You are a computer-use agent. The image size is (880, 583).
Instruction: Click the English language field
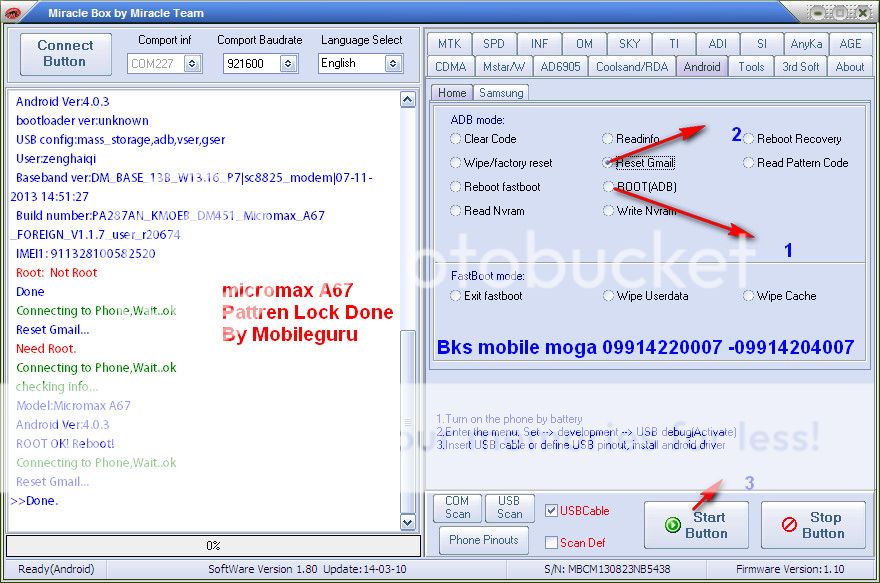pyautogui.click(x=352, y=63)
